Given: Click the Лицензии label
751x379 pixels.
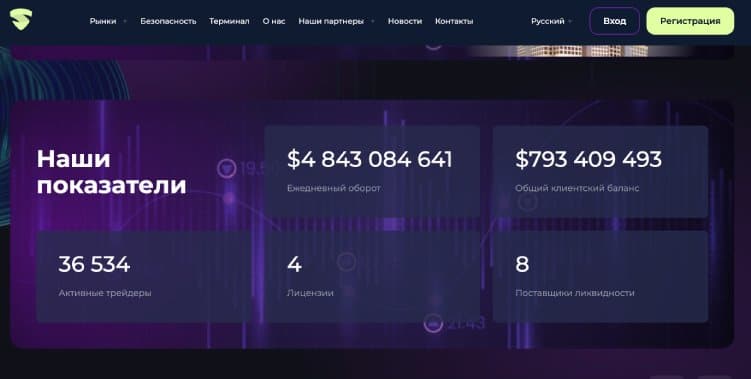Looking at the screenshot, I should pyautogui.click(x=310, y=293).
